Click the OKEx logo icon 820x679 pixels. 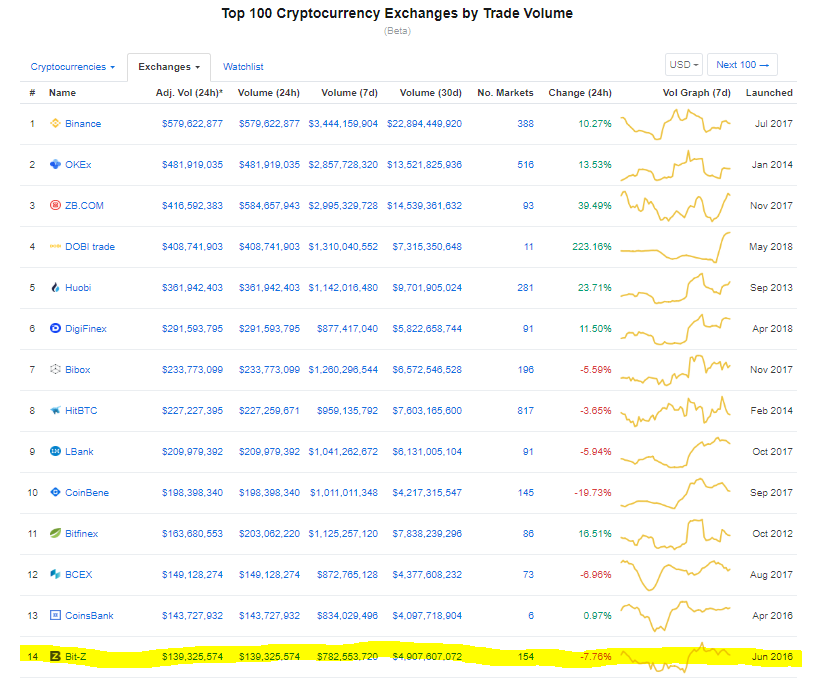[56, 165]
